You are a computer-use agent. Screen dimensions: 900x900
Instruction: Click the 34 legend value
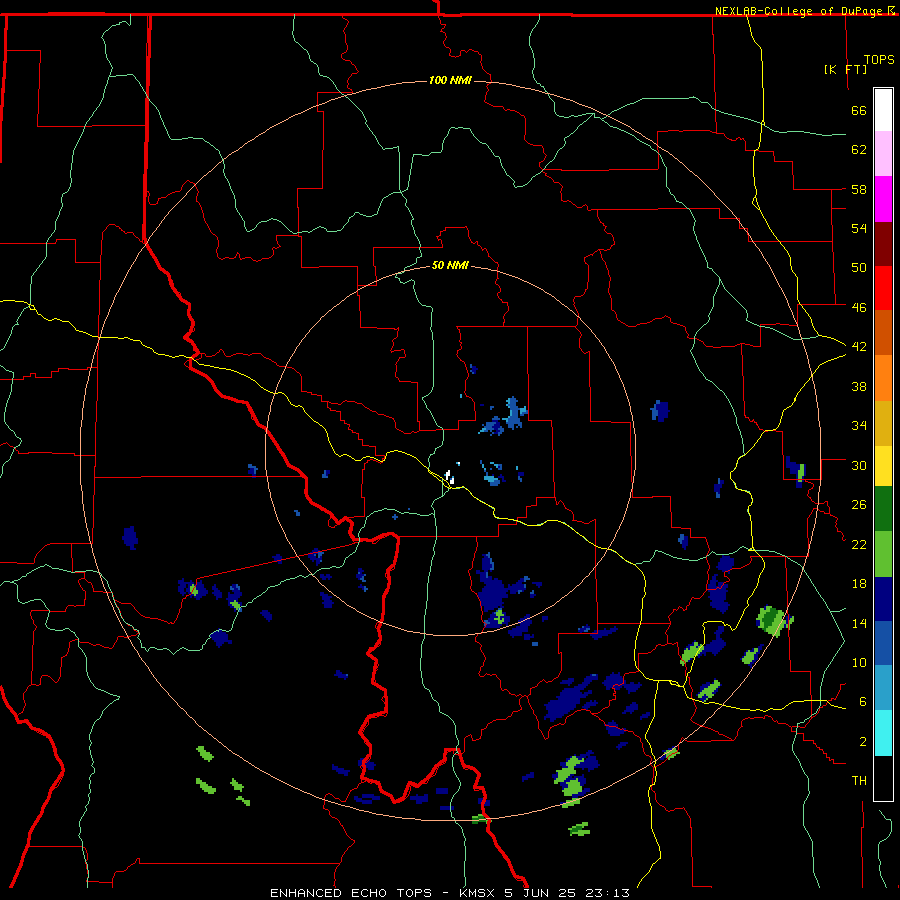[x=859, y=426]
